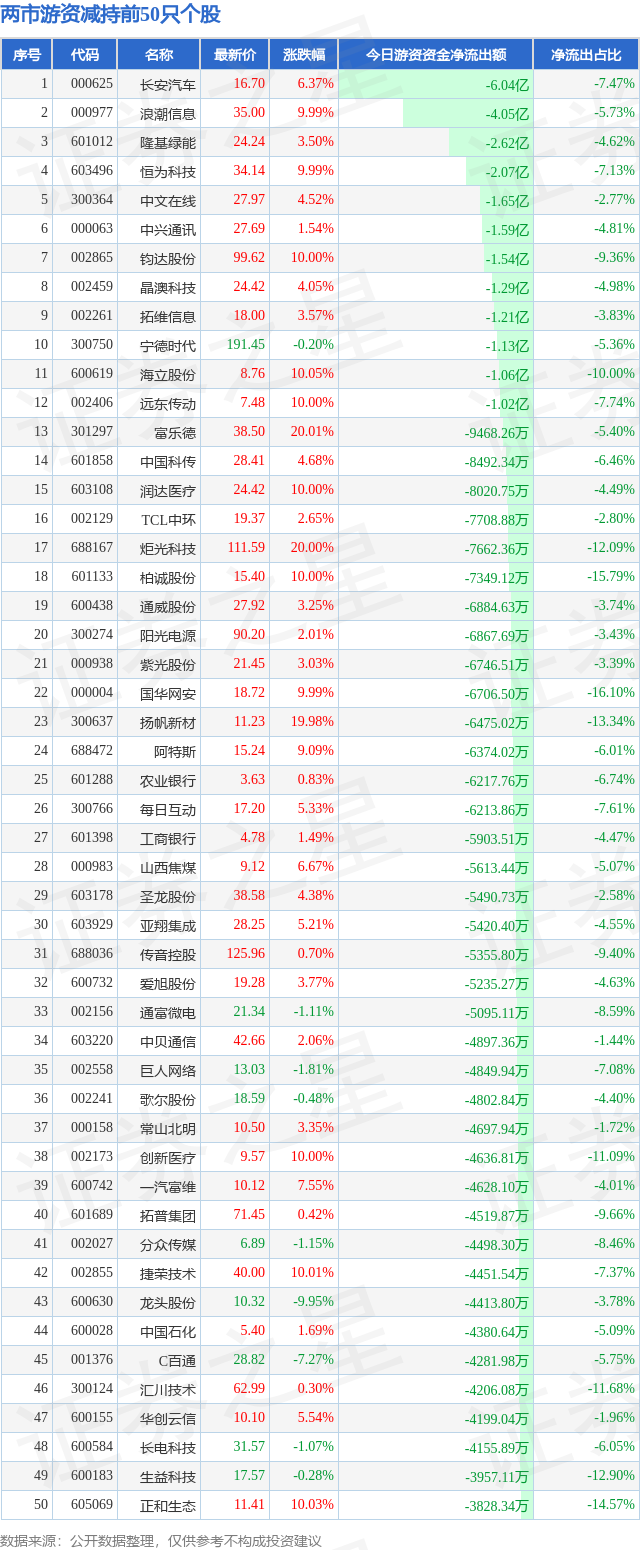Click the -8492.34万 outflow value
Image resolution: width=640 pixels, height=1550 pixels.
497,462
